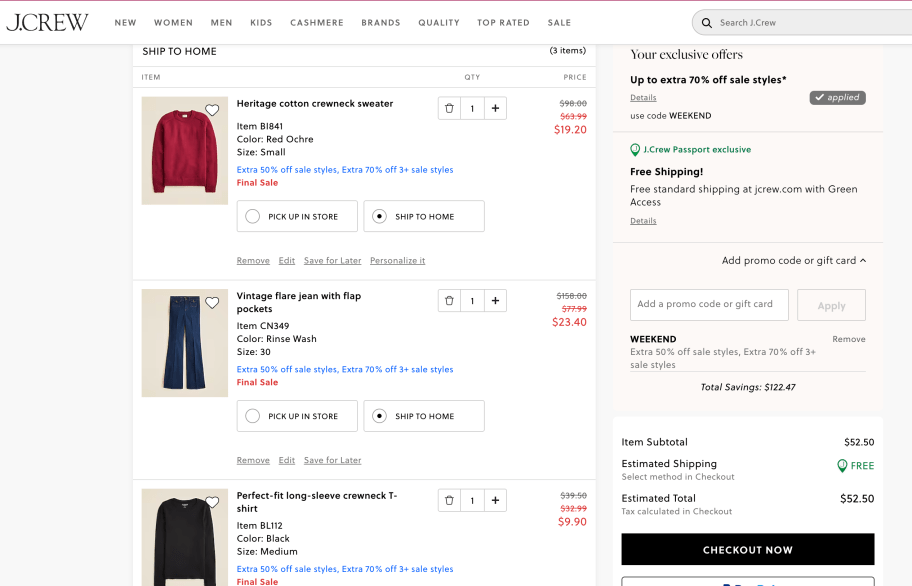Open the red sweater product thumbnail

click(x=185, y=151)
